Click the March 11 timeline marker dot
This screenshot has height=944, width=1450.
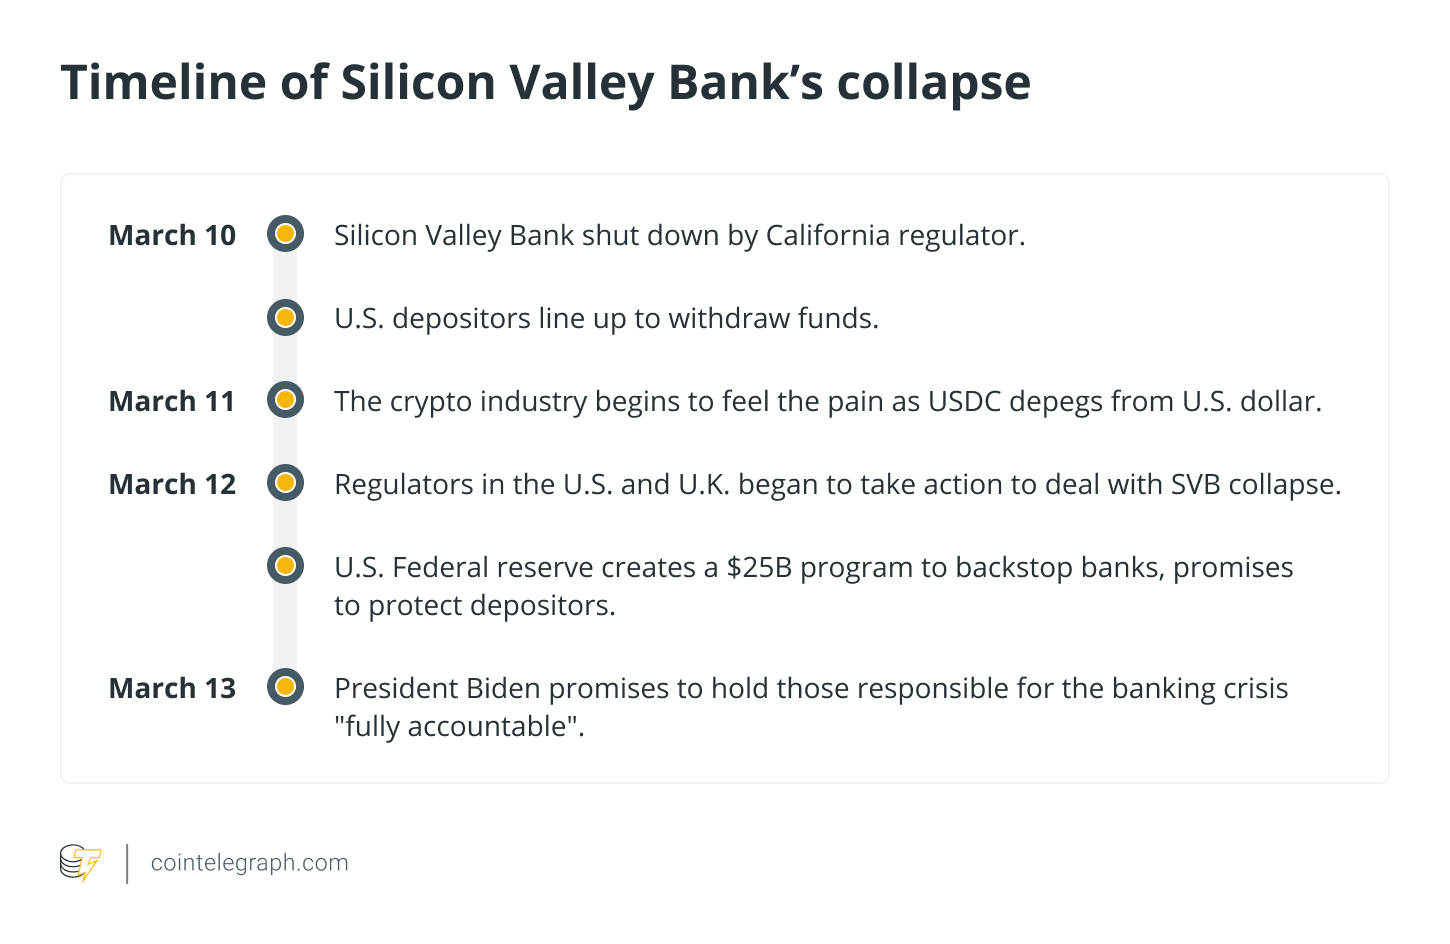pos(285,400)
